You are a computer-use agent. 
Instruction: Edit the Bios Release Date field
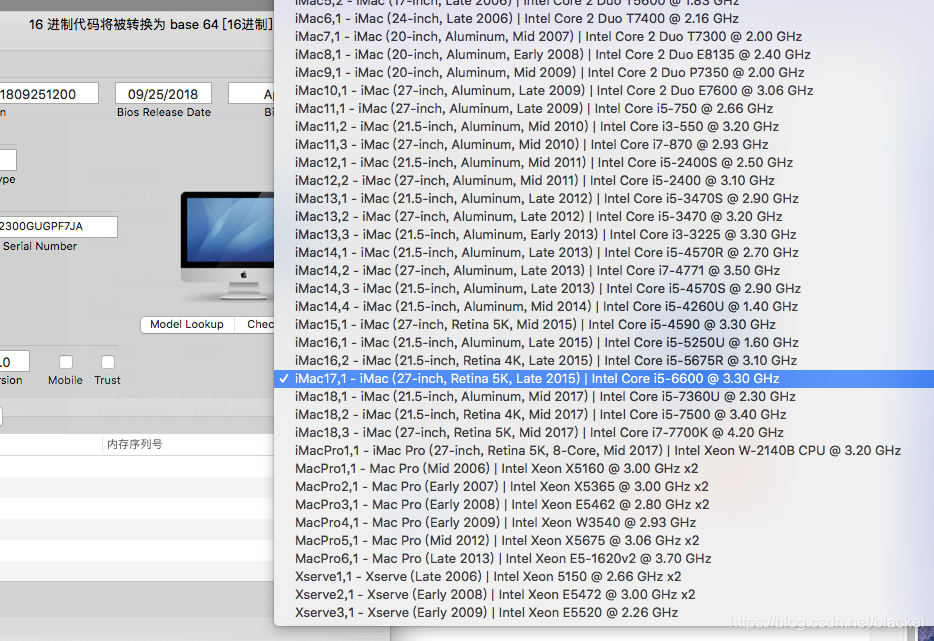click(163, 94)
